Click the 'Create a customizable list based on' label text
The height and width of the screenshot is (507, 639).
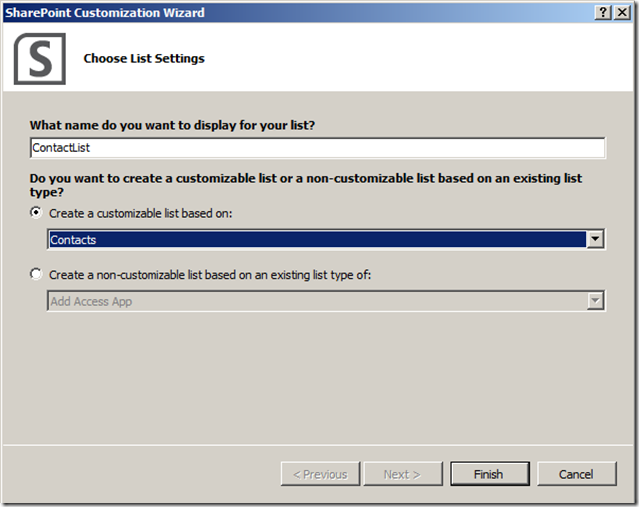[142, 213]
